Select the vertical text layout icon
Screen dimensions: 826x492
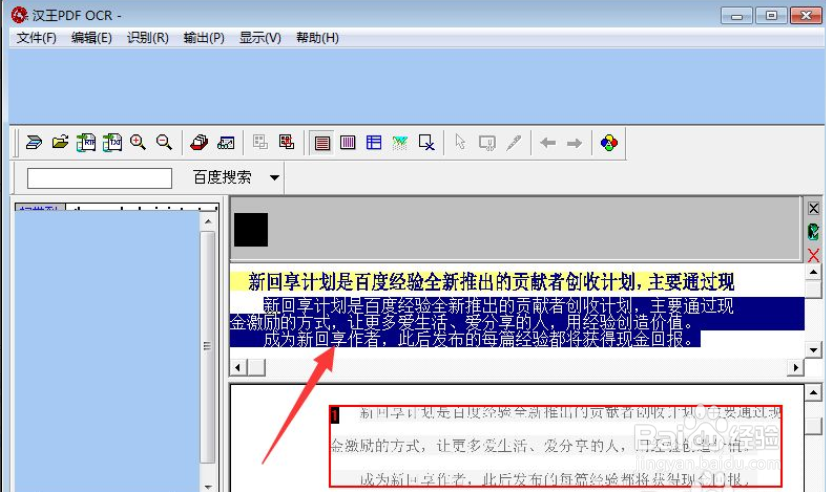(348, 142)
